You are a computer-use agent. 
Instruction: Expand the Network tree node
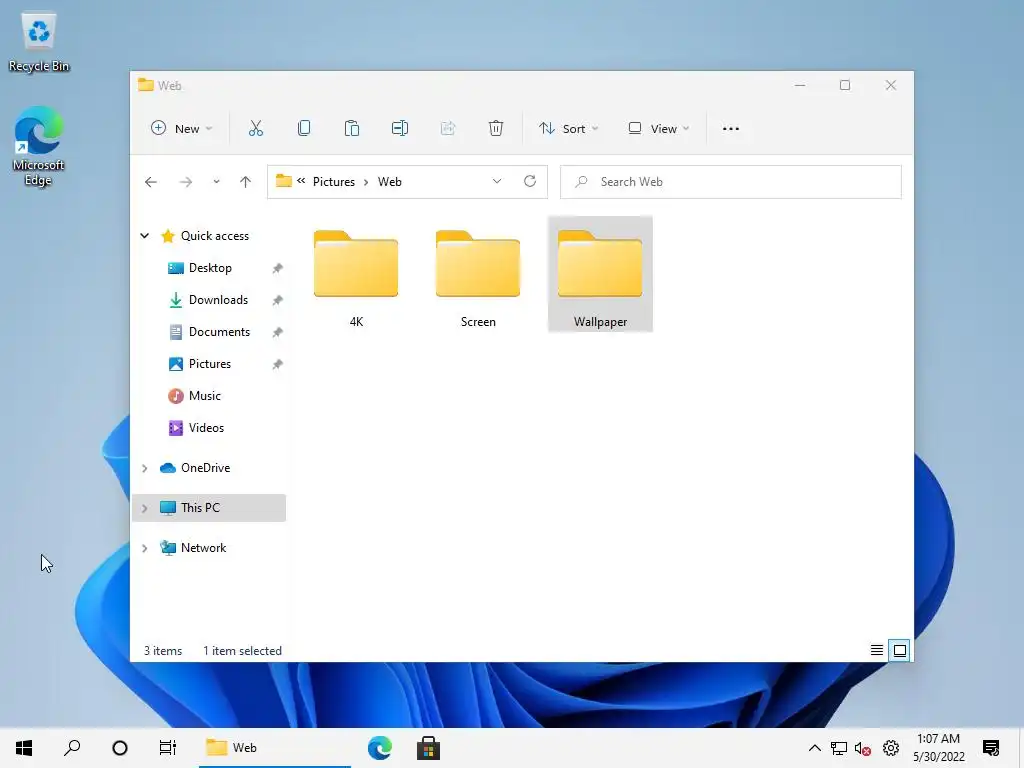click(x=145, y=548)
